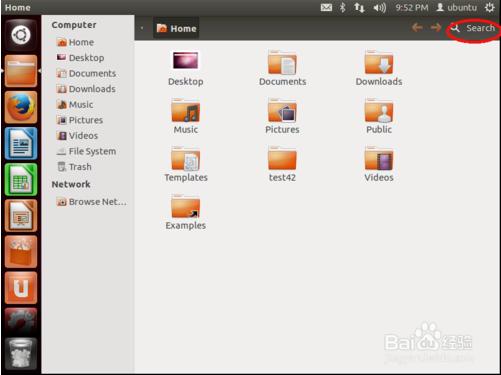The image size is (501, 375).
Task: Click the Search button in toolbar
Action: click(473, 28)
